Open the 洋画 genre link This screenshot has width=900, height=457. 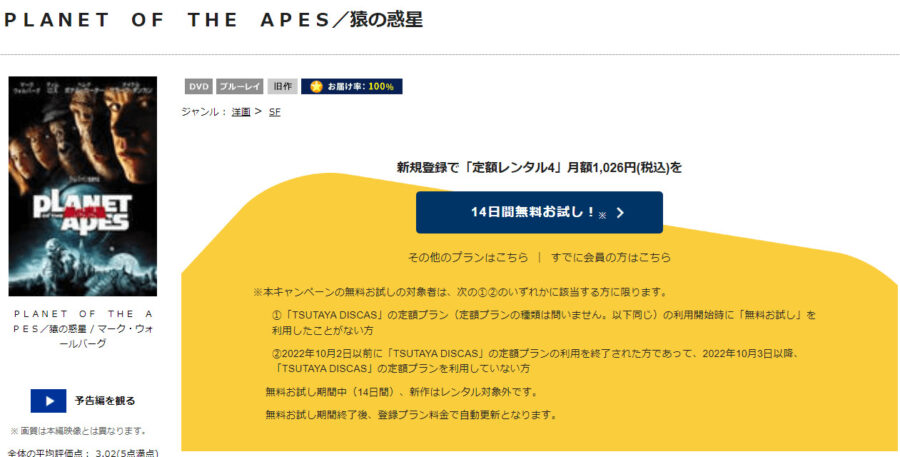241,112
